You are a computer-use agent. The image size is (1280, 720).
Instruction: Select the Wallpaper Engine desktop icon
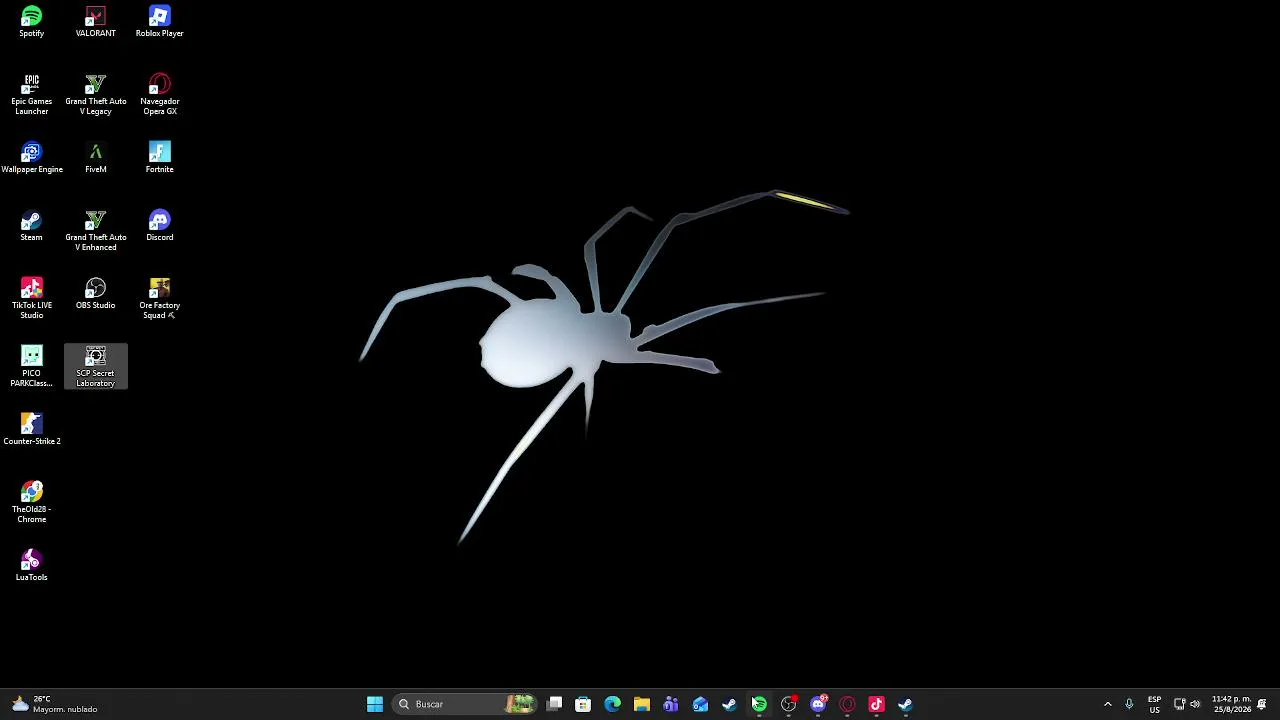pos(31,158)
